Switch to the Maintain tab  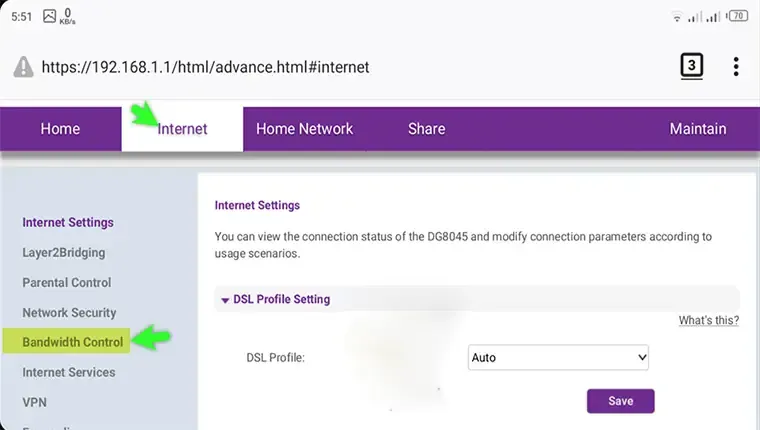[698, 129]
